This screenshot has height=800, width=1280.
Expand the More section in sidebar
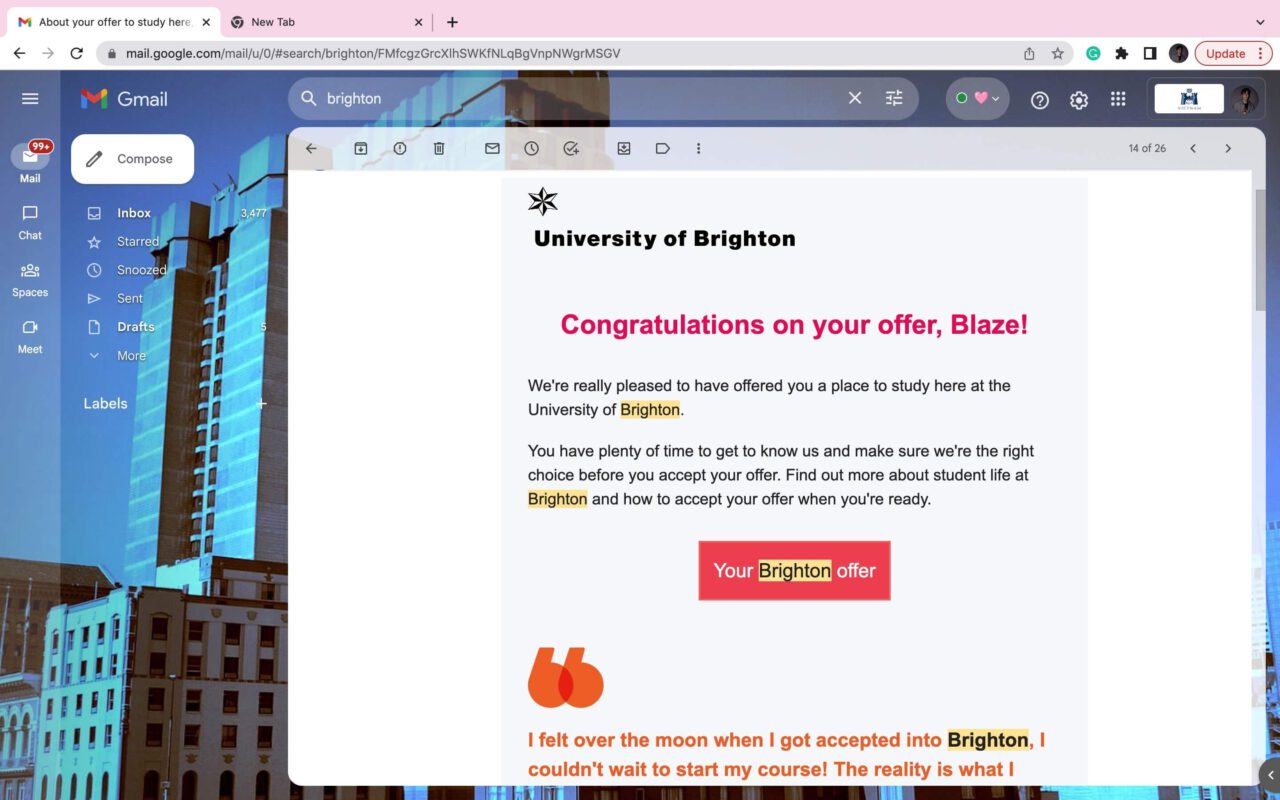click(x=131, y=355)
